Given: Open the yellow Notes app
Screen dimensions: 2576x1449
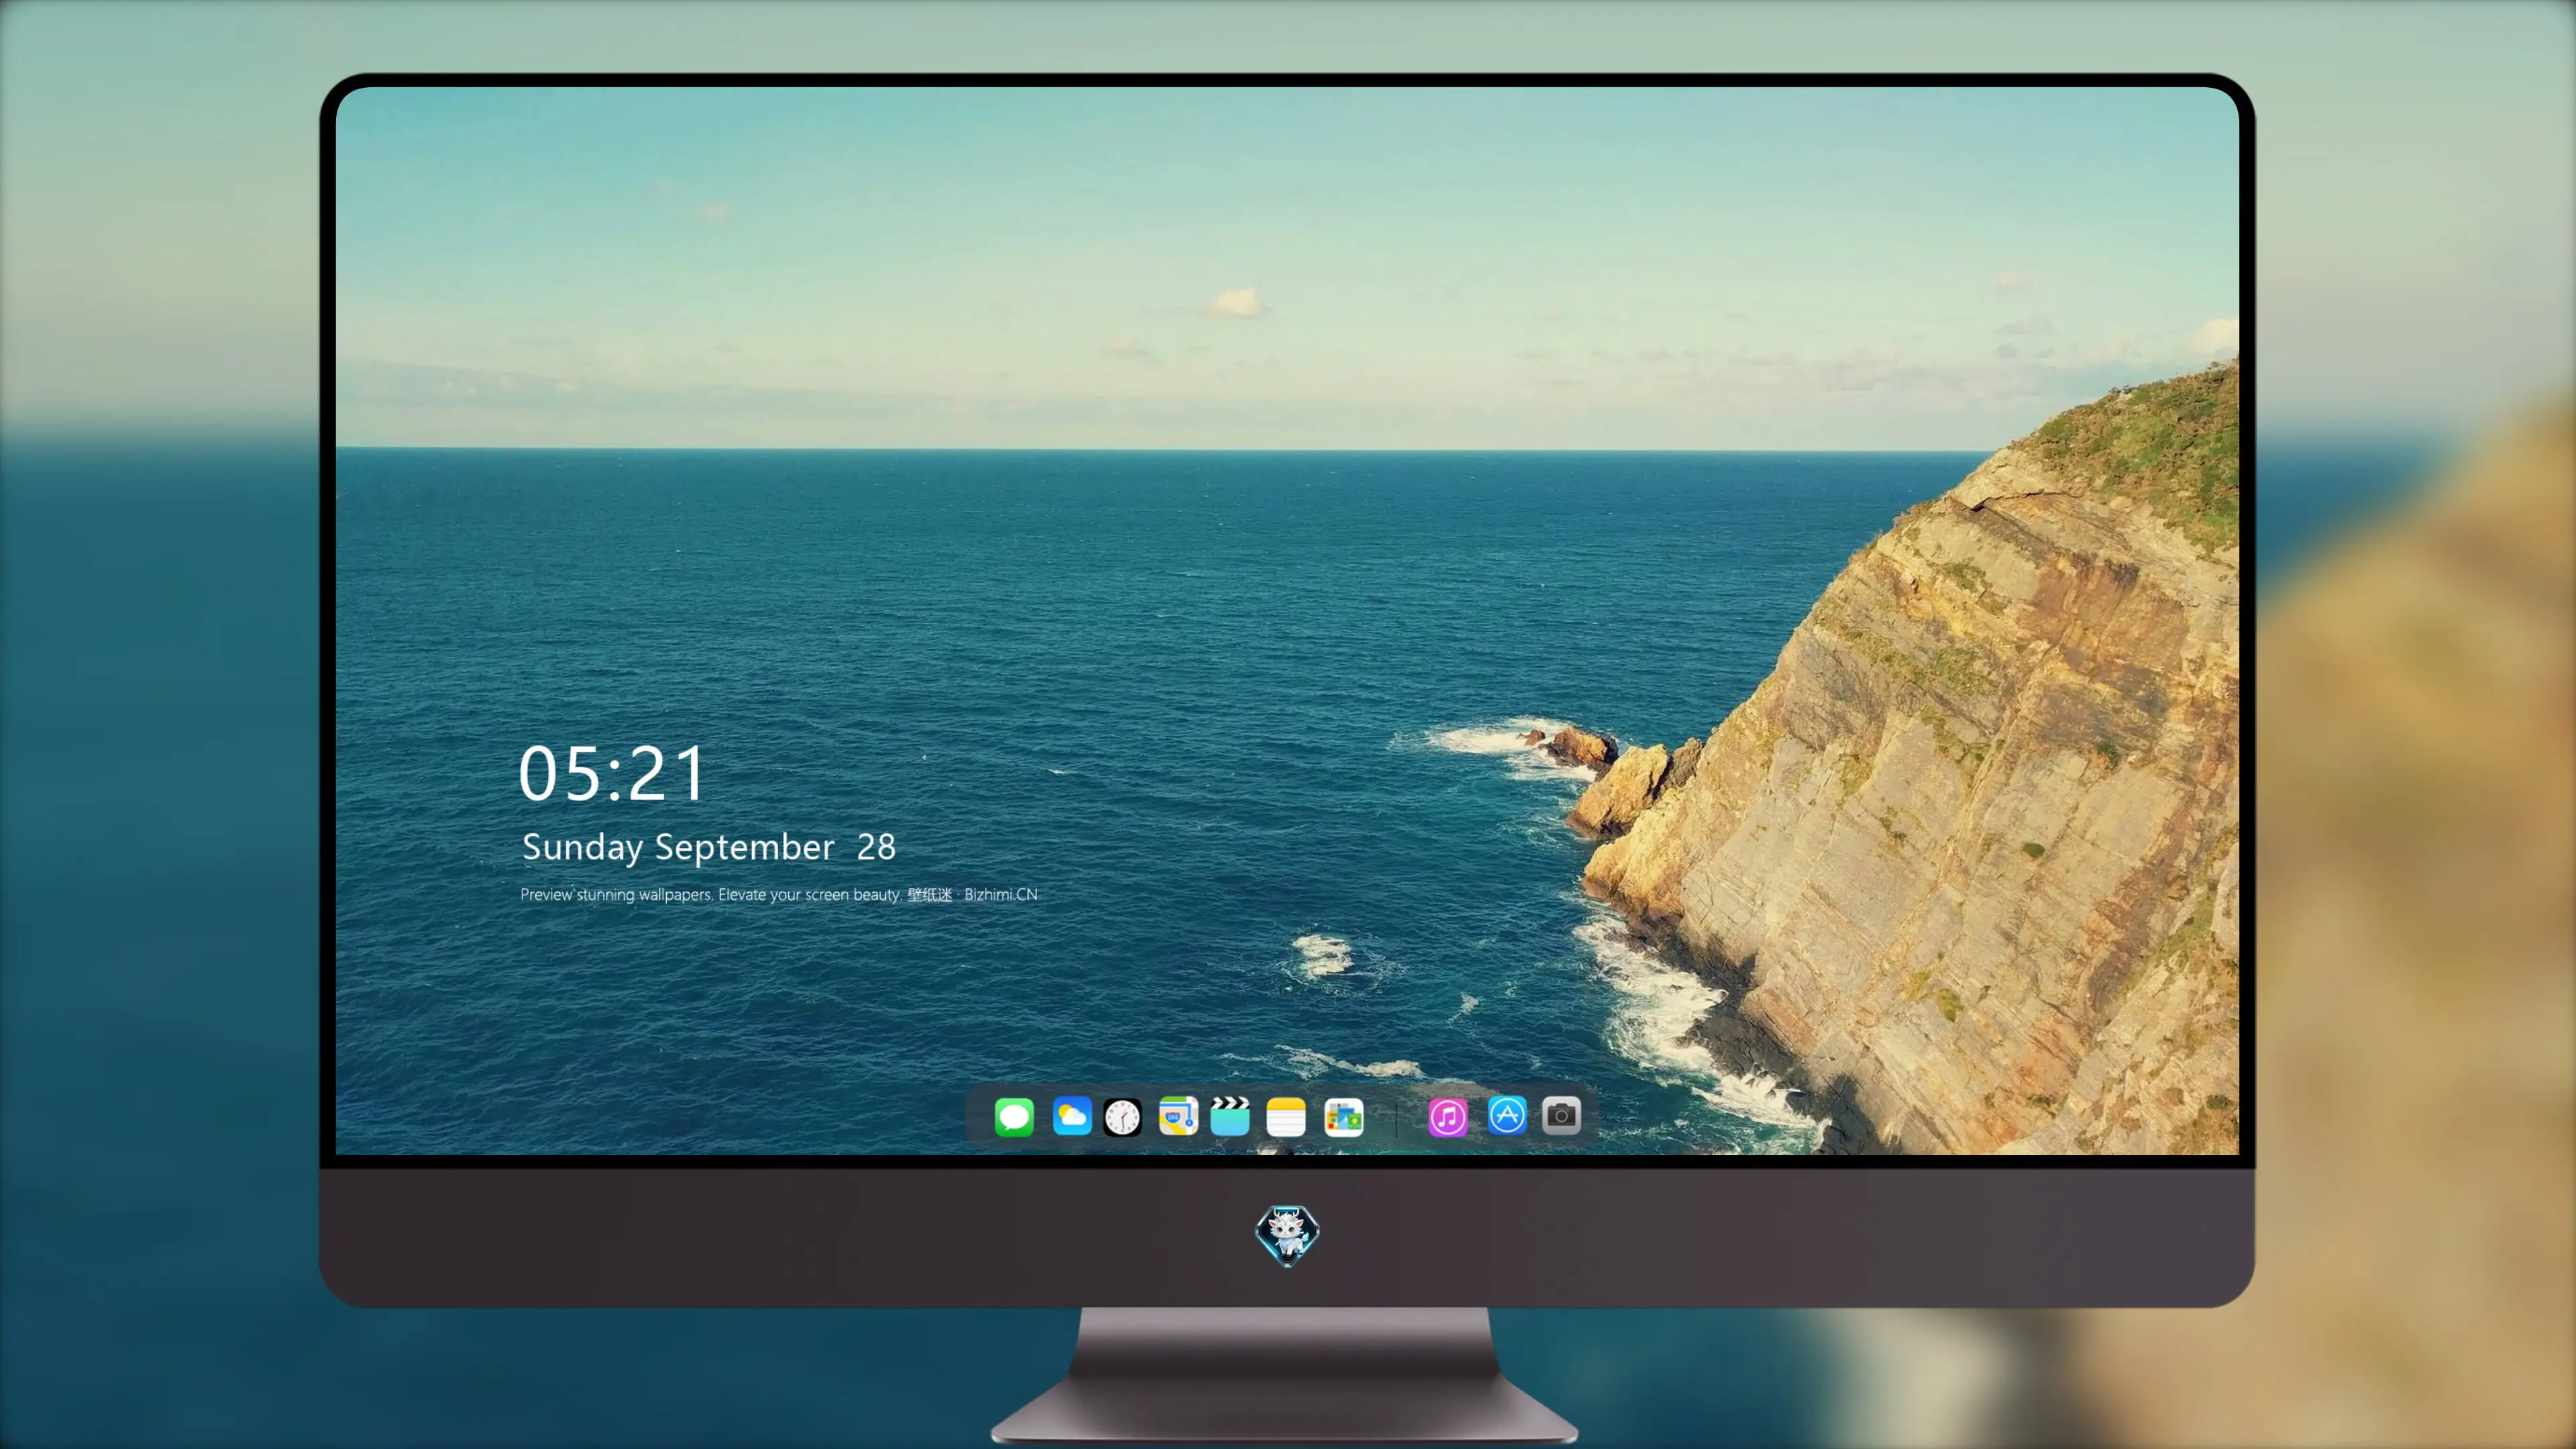Looking at the screenshot, I should coord(1286,1116).
